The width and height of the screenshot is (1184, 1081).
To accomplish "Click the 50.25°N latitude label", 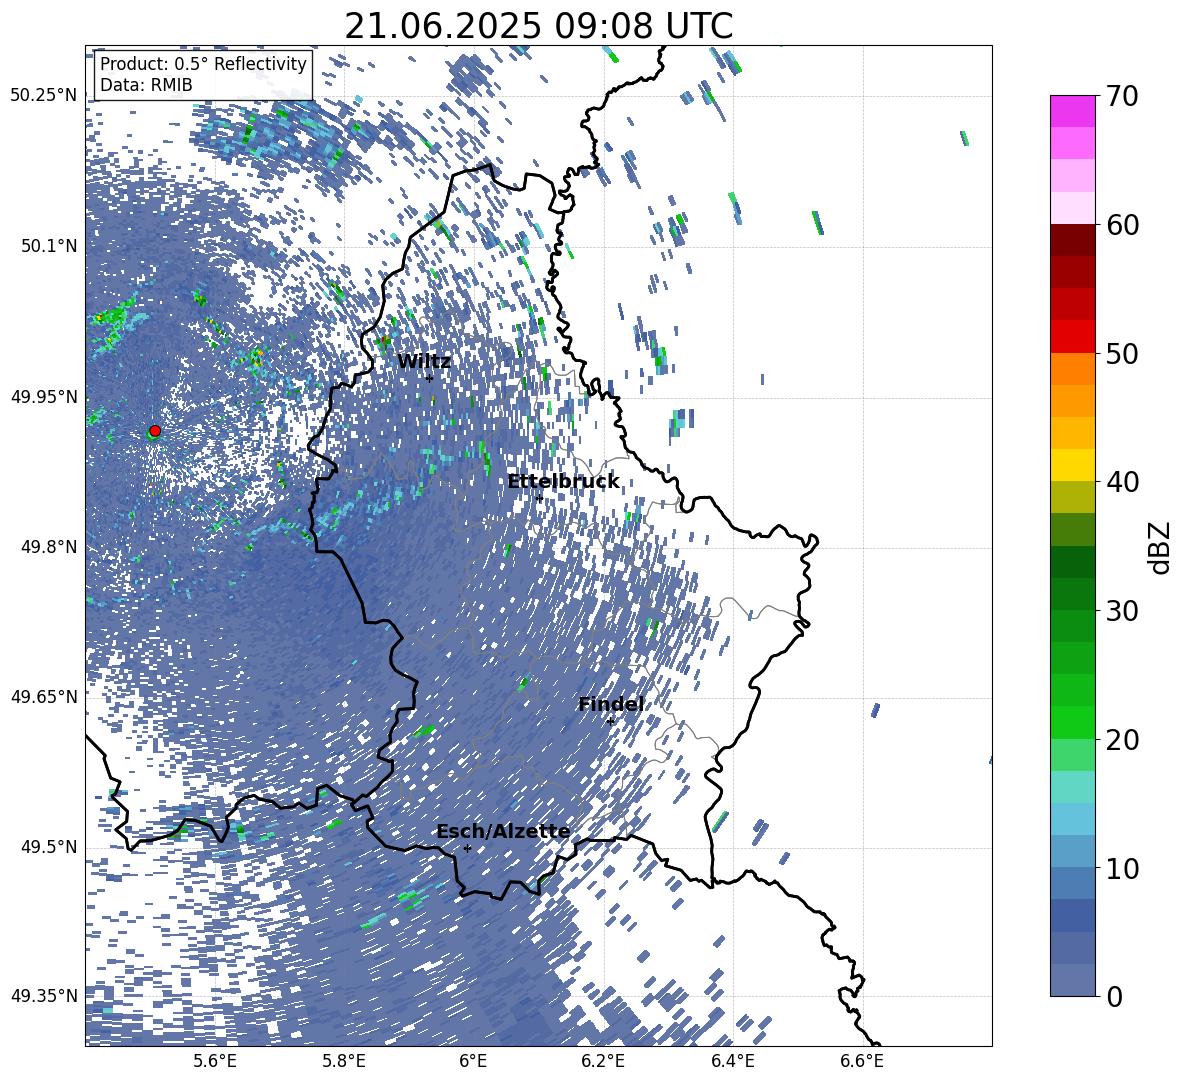I will coord(44,96).
